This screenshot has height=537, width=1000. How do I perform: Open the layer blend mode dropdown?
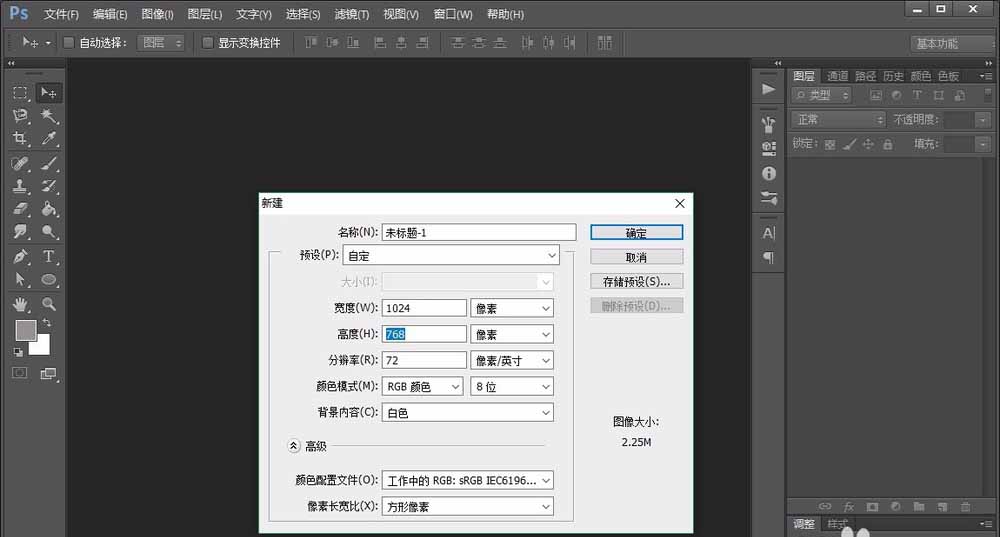(x=839, y=119)
